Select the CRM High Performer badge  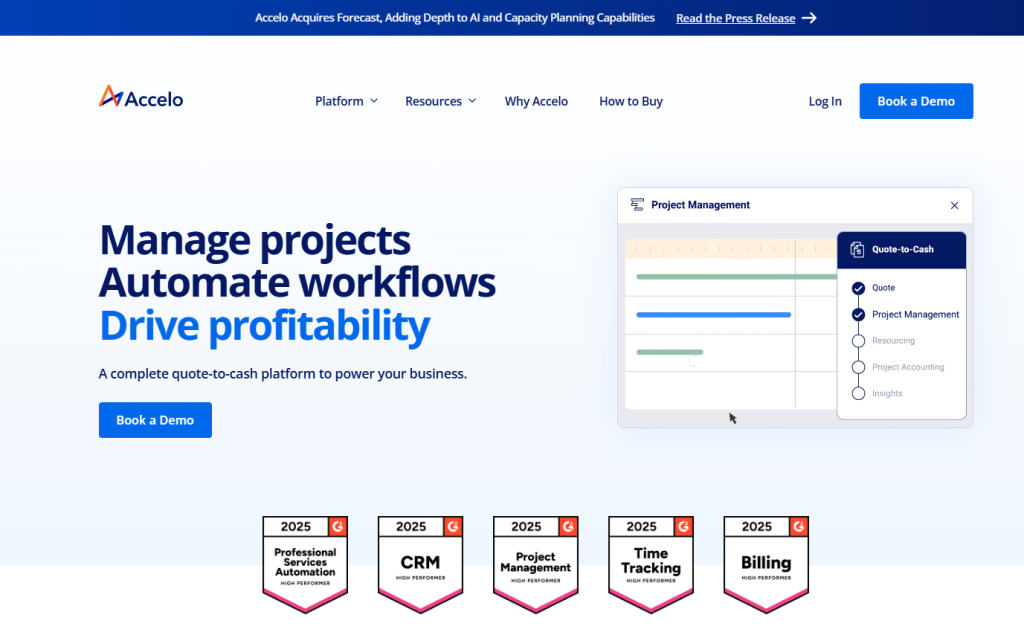coord(420,564)
